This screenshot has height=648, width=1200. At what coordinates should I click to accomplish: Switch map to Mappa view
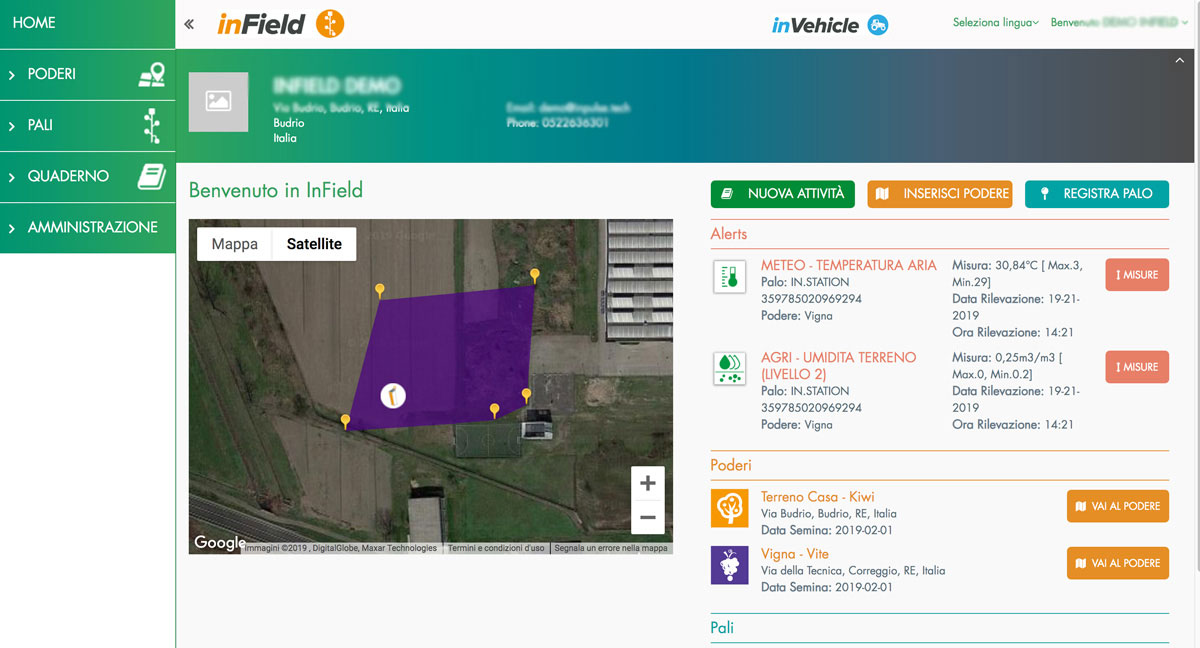point(235,244)
